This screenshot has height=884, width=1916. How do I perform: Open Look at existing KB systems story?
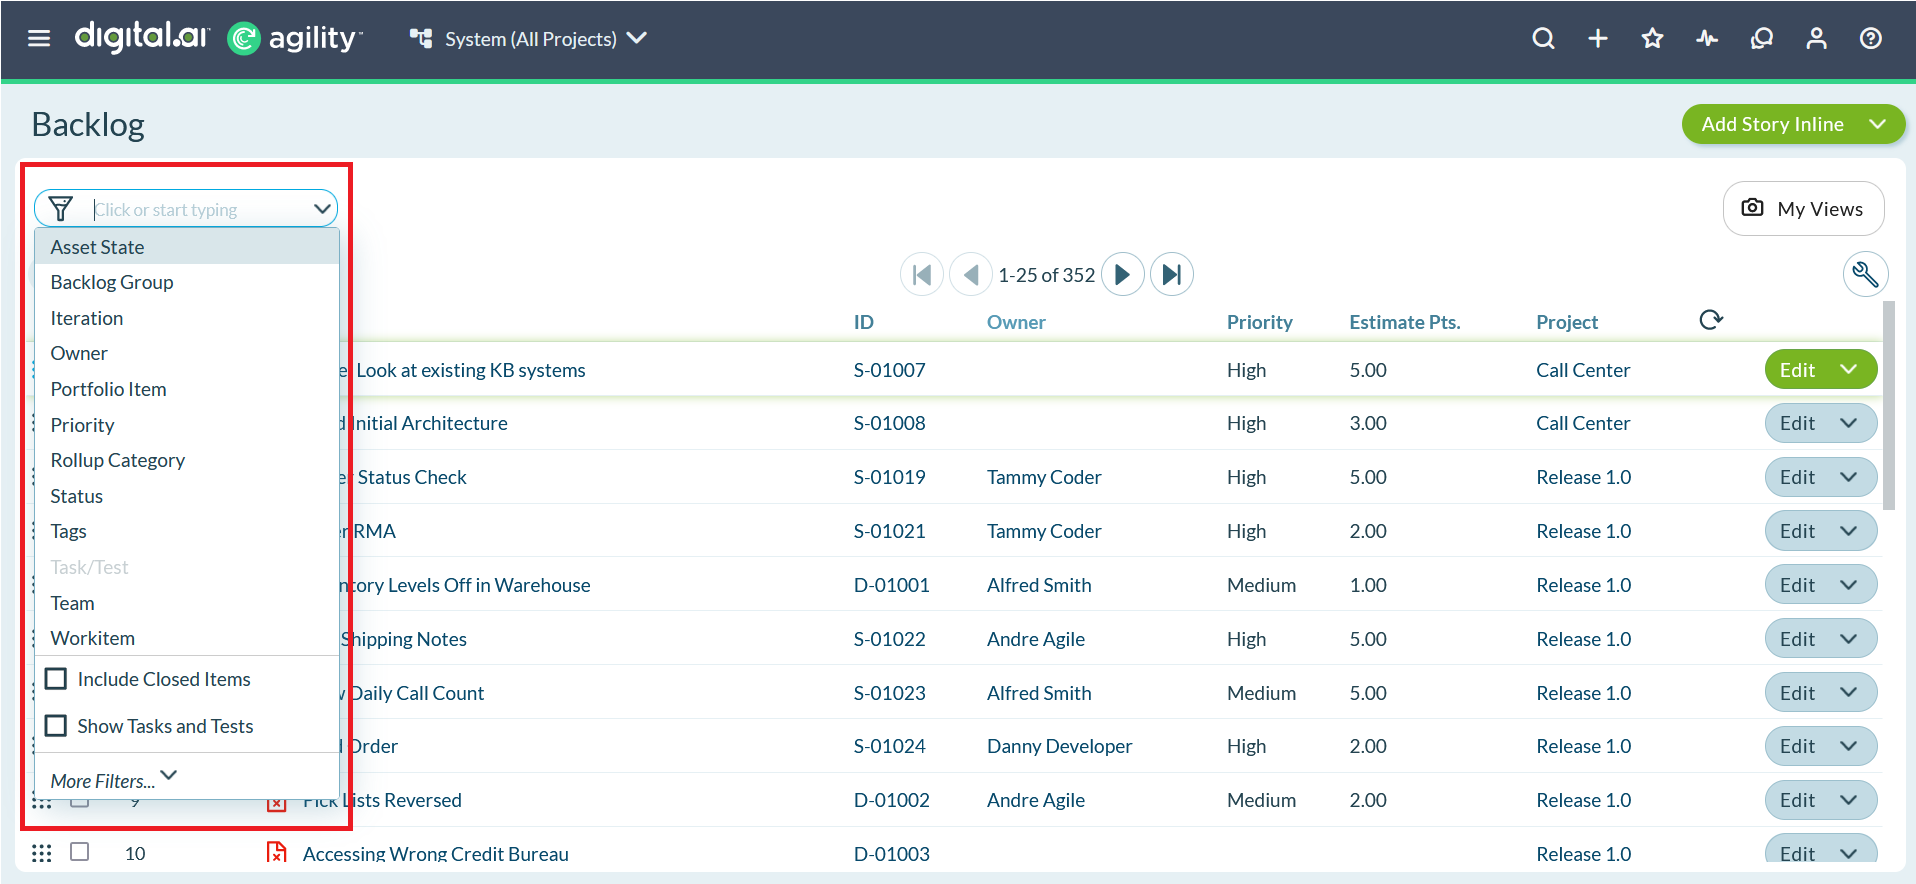click(471, 370)
